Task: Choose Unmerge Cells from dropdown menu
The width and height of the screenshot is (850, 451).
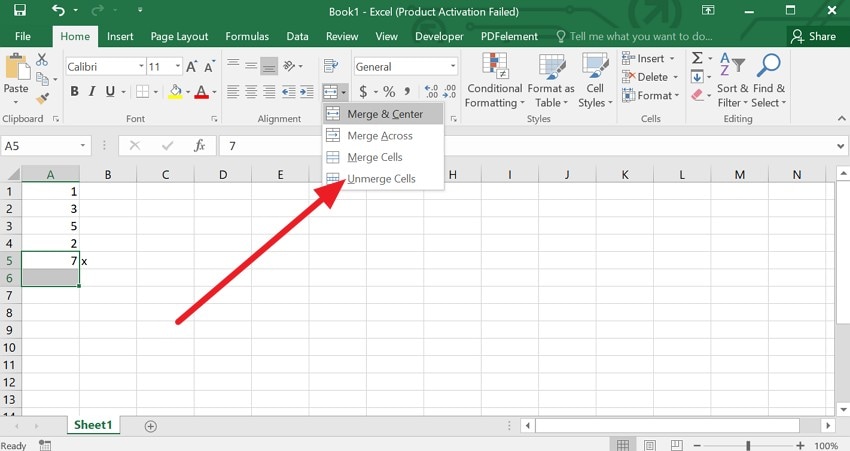Action: click(x=383, y=178)
